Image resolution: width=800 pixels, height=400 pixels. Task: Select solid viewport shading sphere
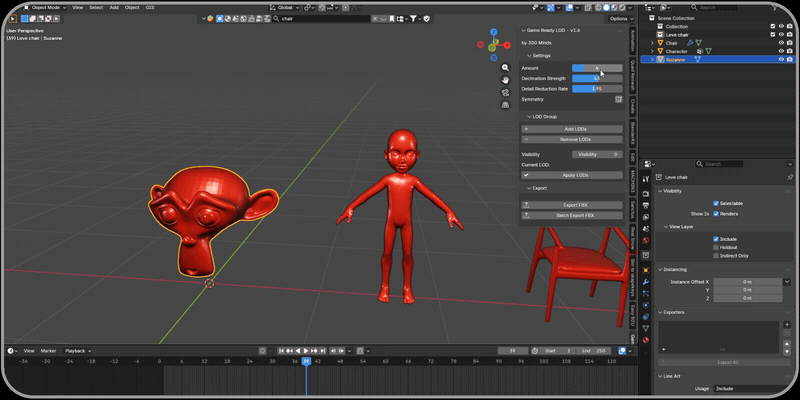coord(607,8)
